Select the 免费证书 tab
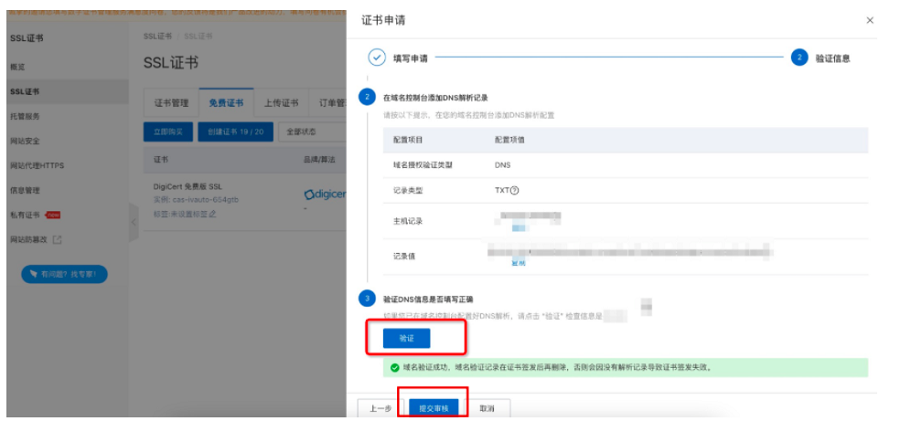This screenshot has height=421, width=900. click(226, 103)
